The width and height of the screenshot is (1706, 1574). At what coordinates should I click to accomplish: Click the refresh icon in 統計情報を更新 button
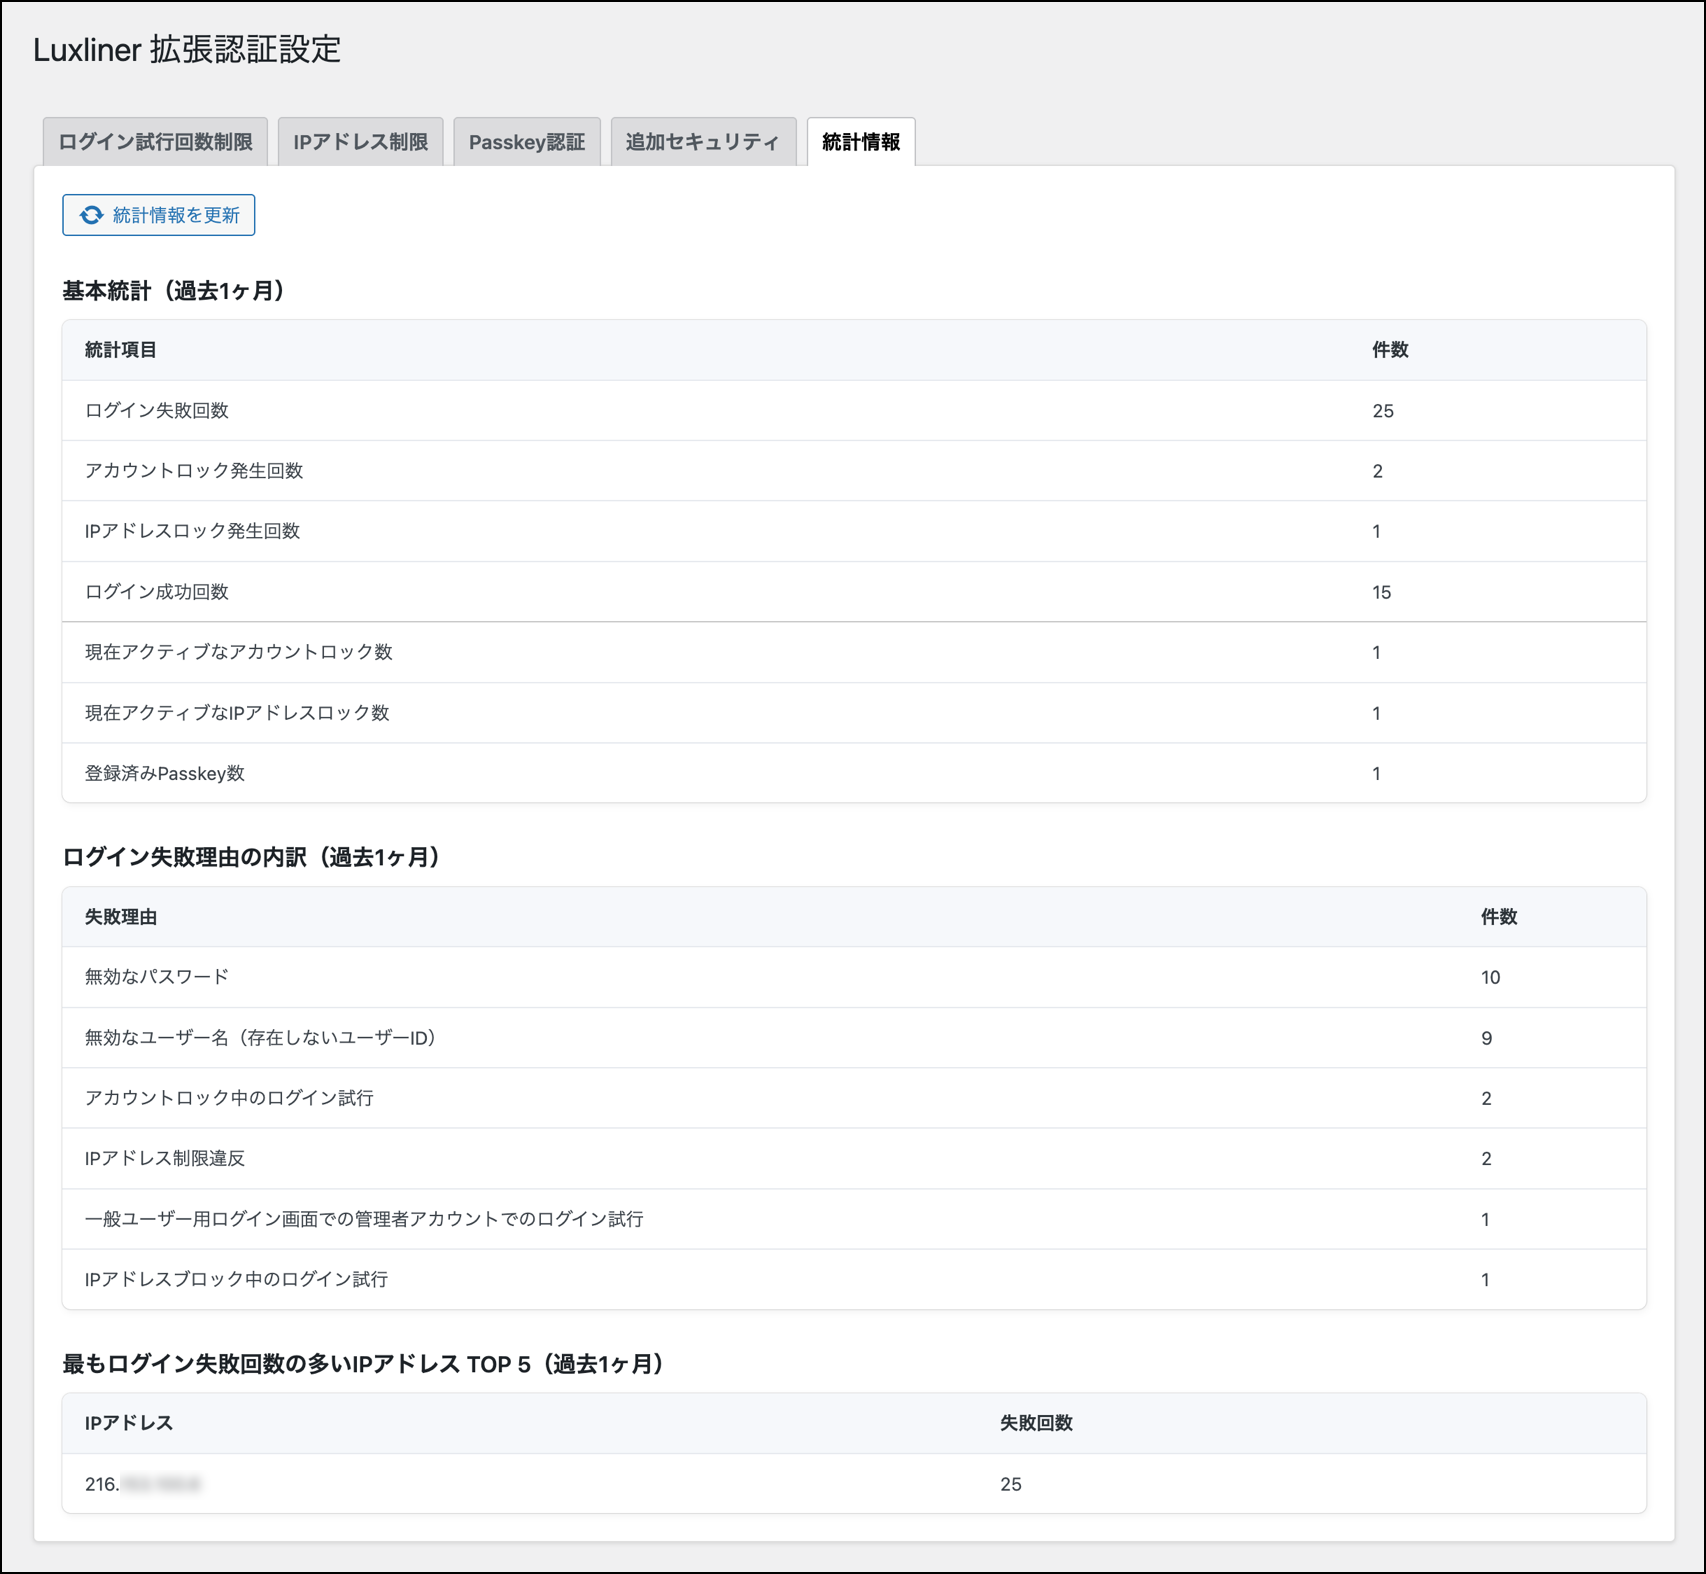coord(91,215)
